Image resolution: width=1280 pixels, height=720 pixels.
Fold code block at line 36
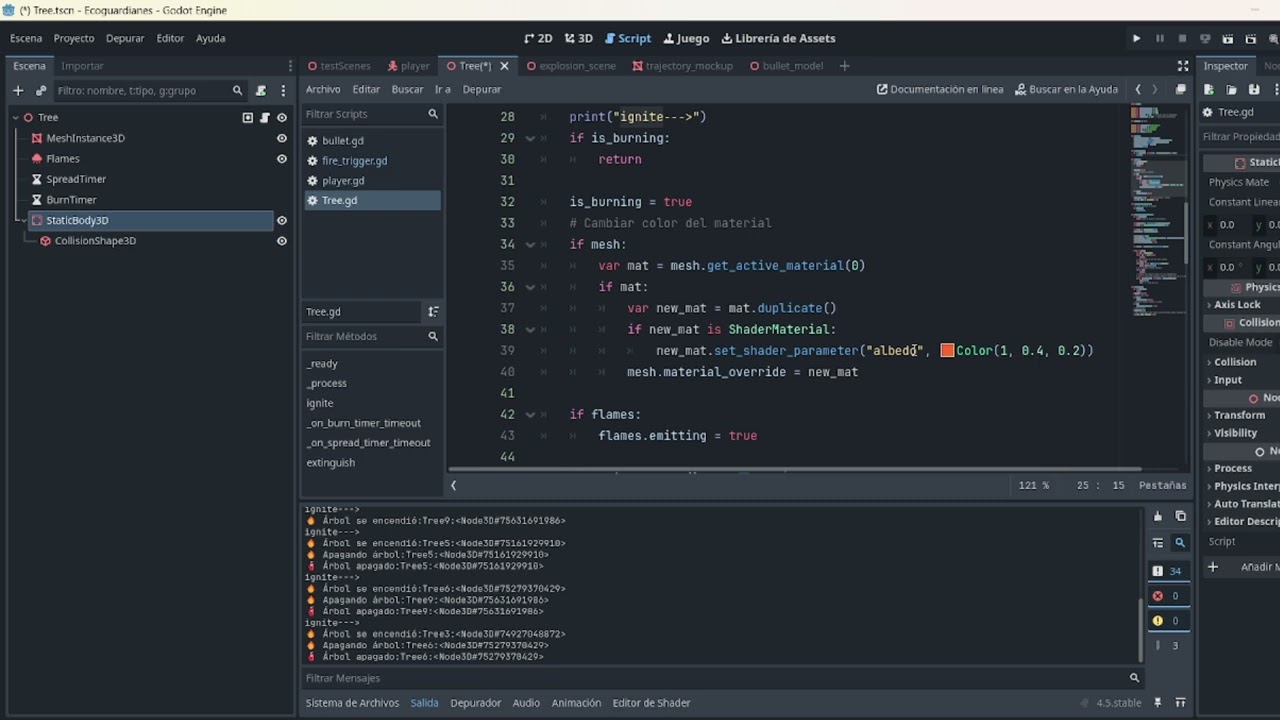530,287
